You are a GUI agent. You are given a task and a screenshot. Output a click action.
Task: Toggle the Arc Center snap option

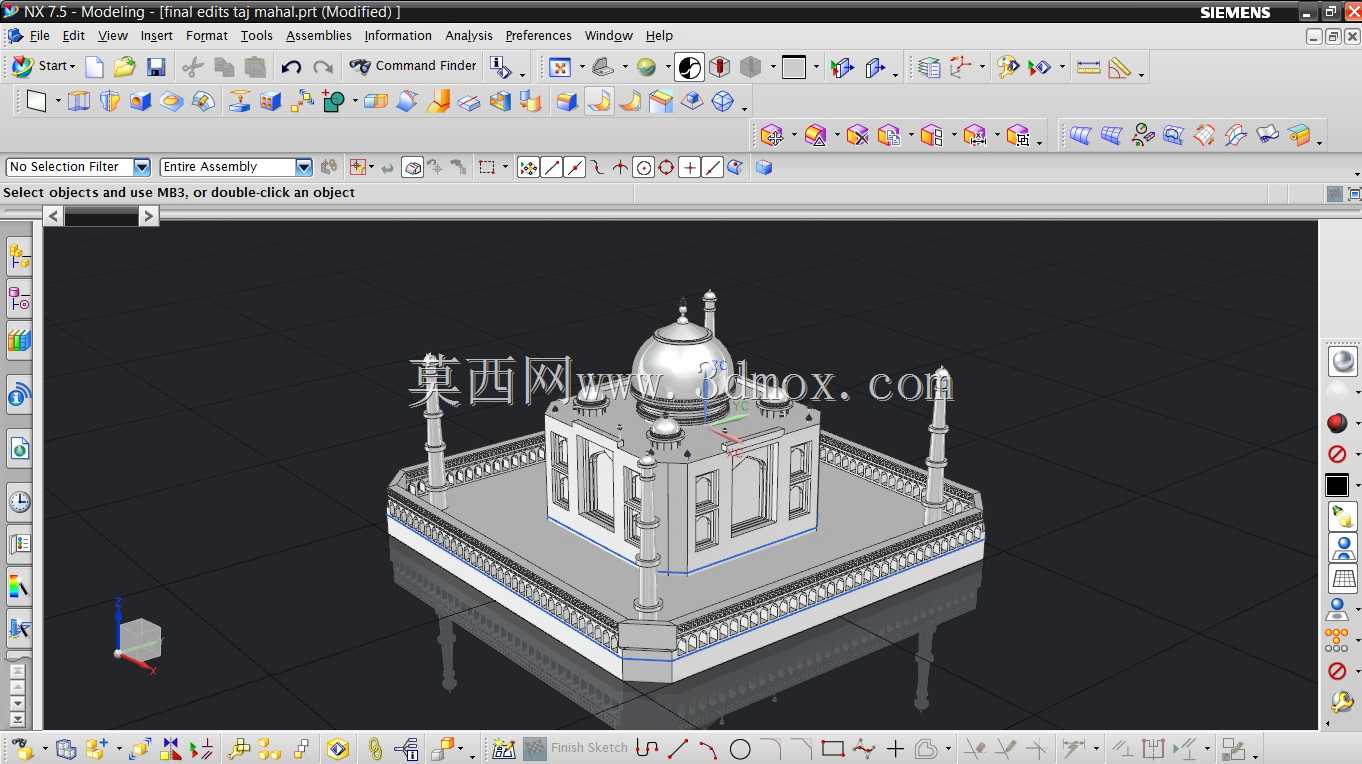644,167
